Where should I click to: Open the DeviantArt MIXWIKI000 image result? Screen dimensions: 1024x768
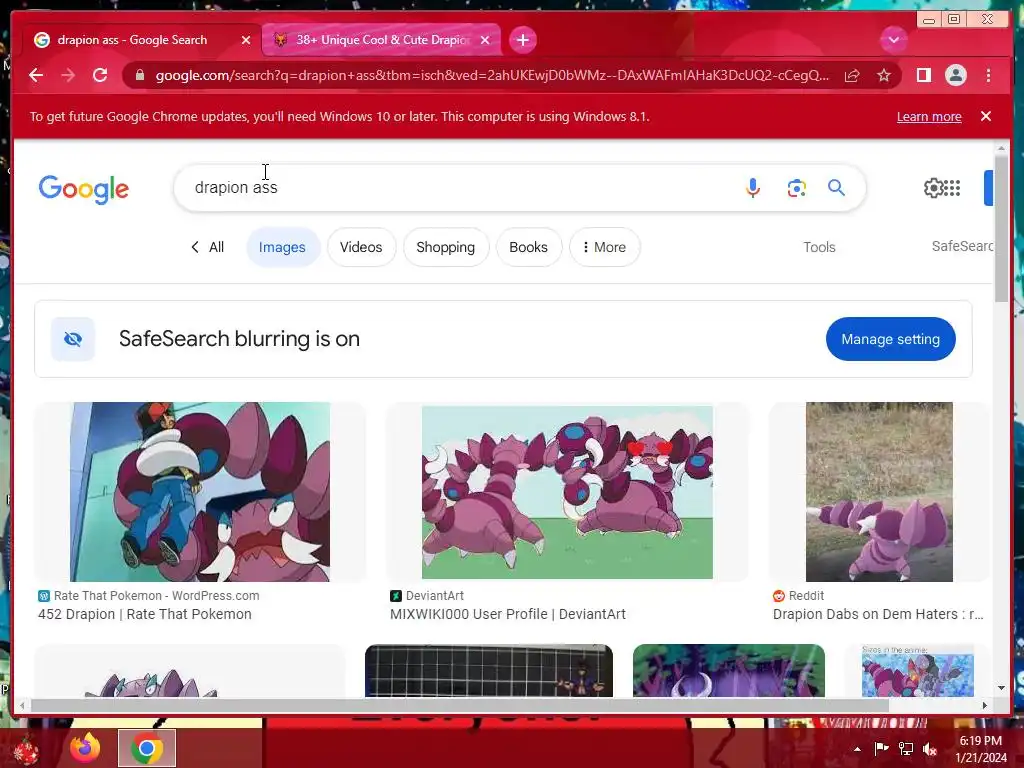click(567, 492)
